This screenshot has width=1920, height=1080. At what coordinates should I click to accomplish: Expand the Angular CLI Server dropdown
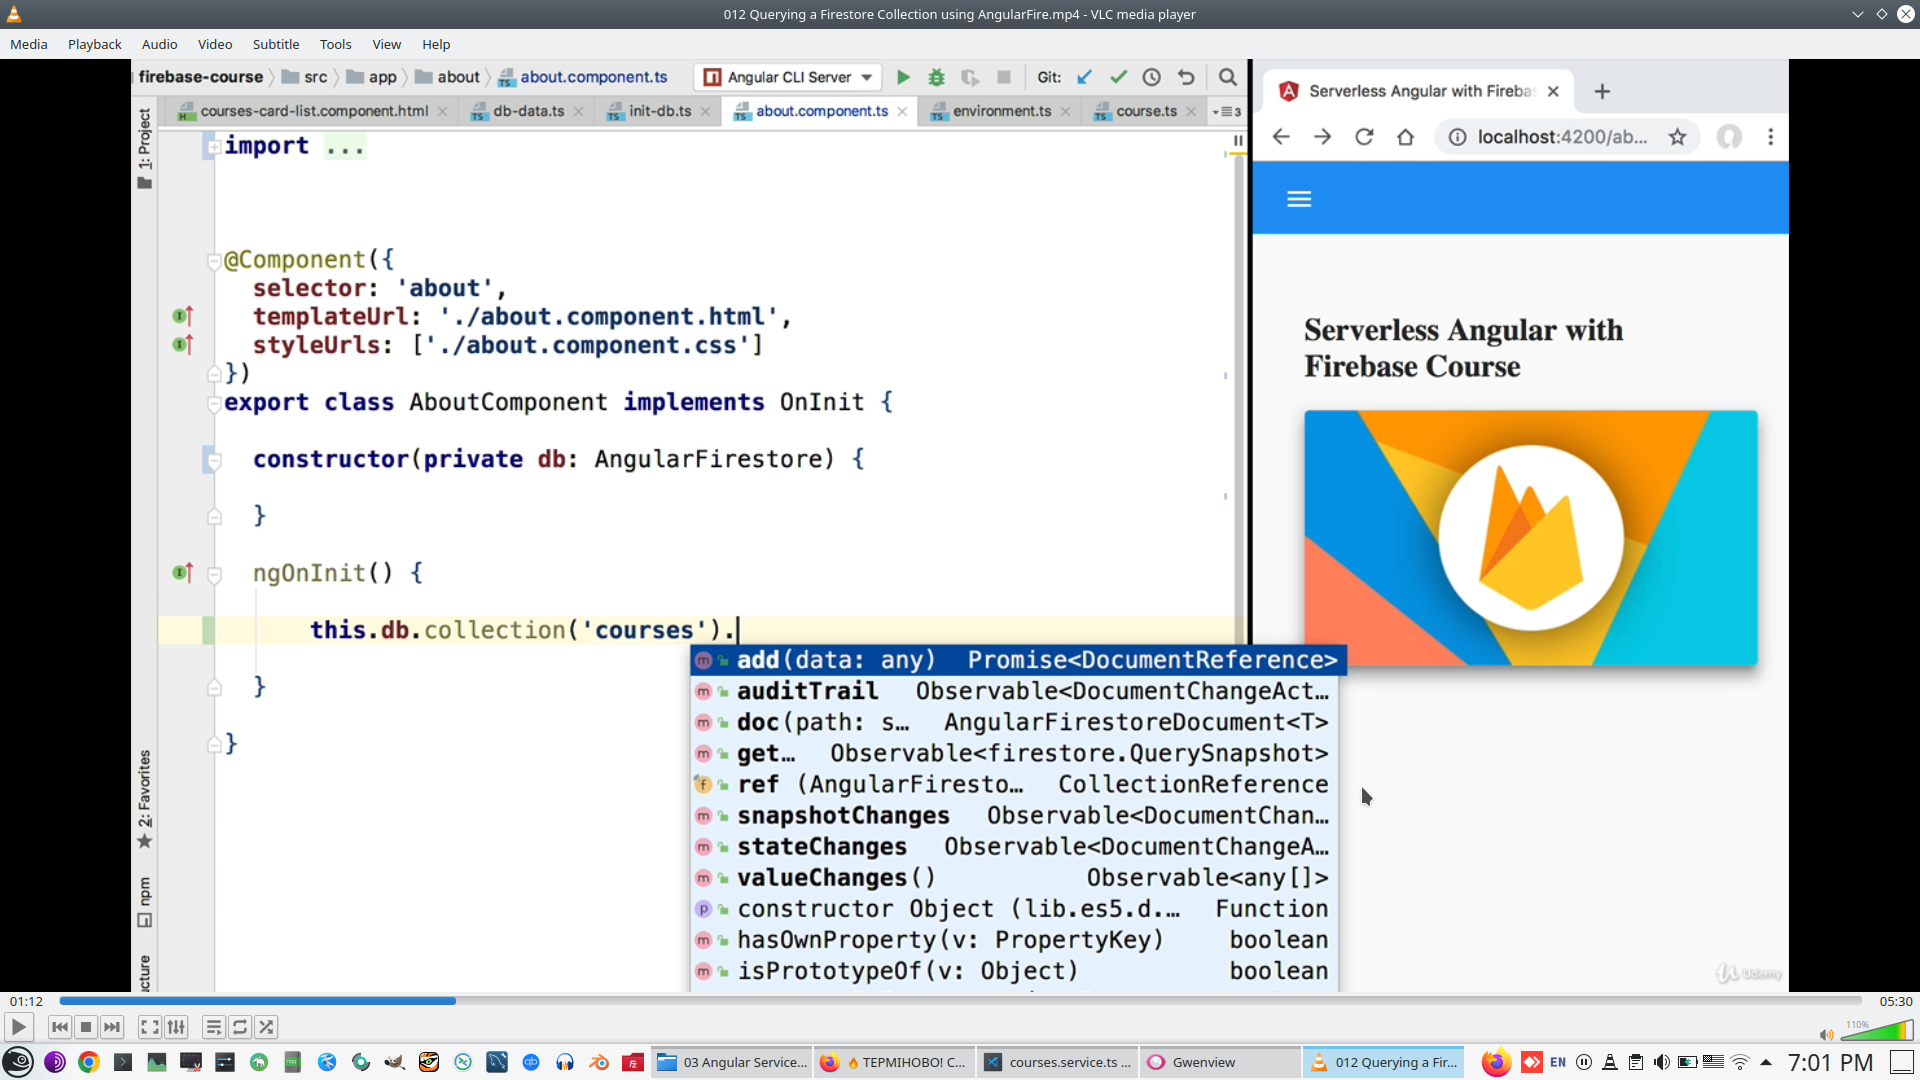866,77
